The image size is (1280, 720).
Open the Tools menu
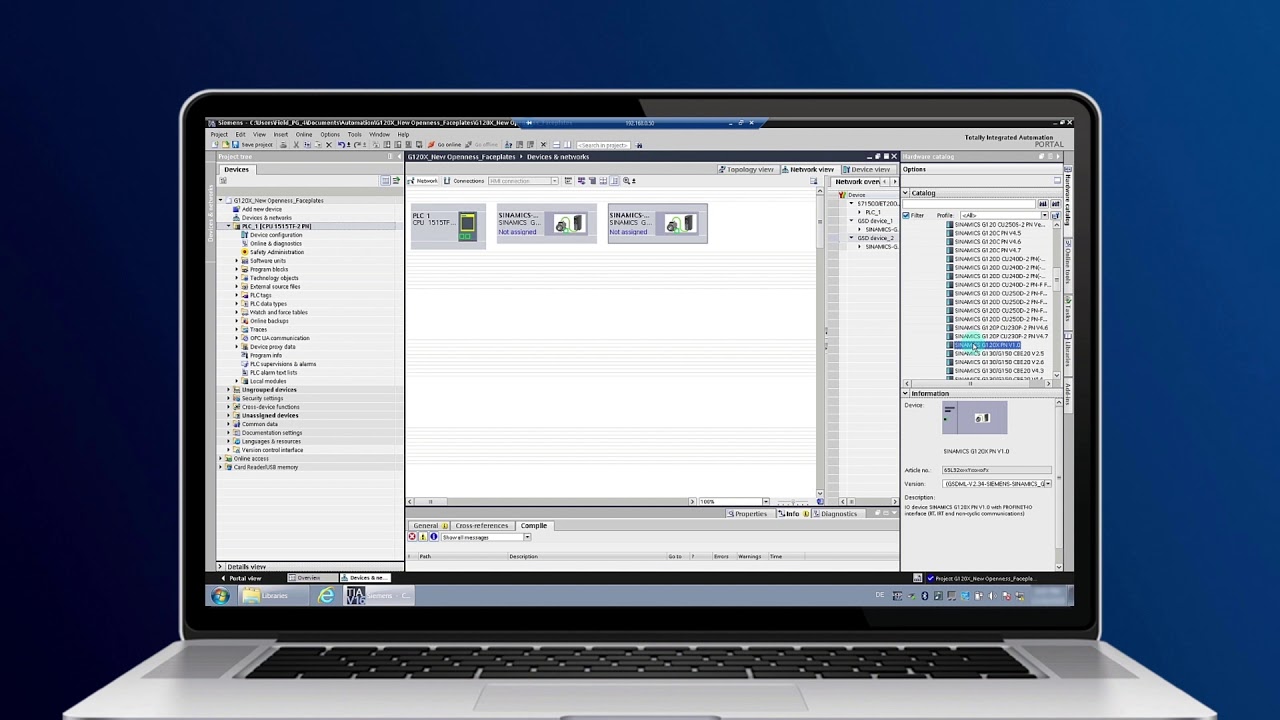[x=354, y=134]
